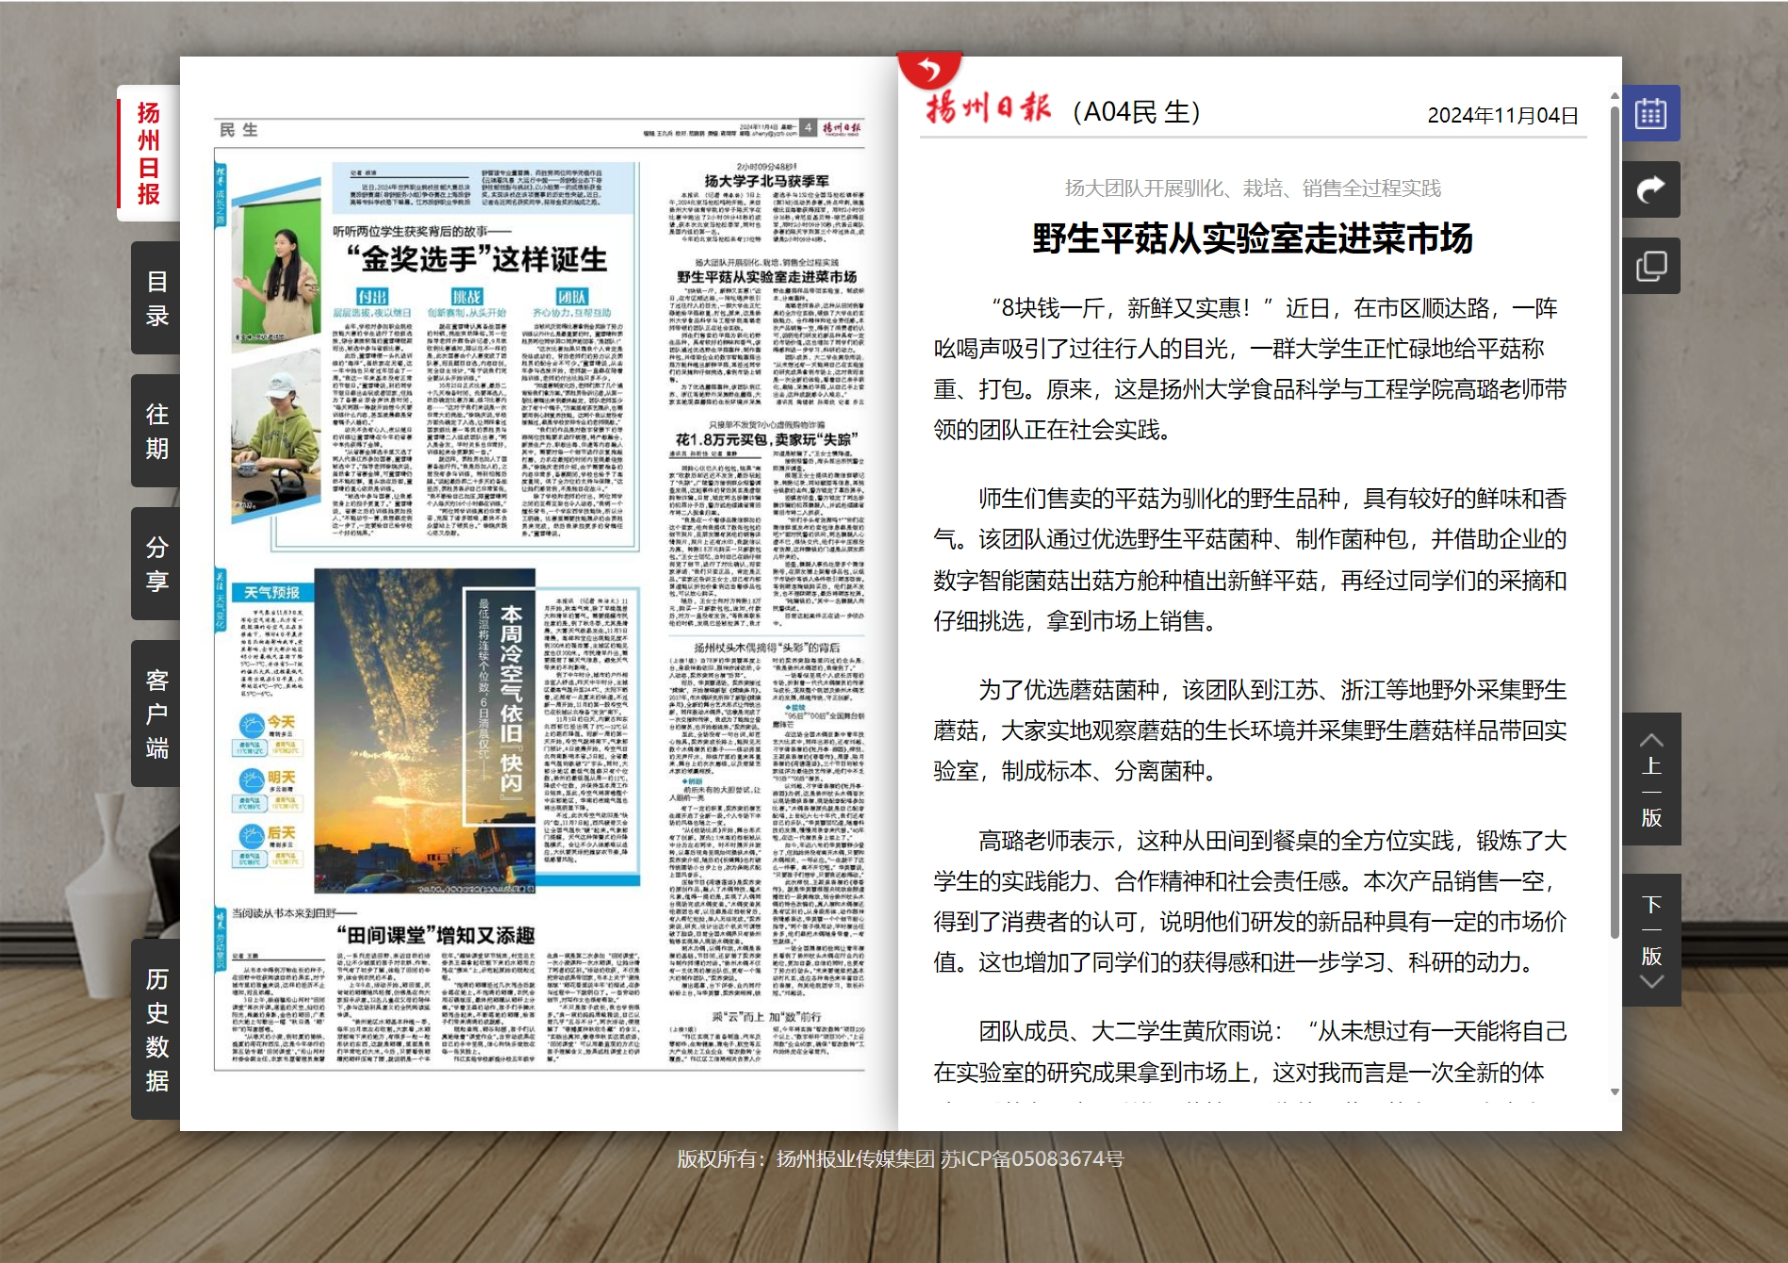Go to next page with 下一版

tap(1651, 940)
